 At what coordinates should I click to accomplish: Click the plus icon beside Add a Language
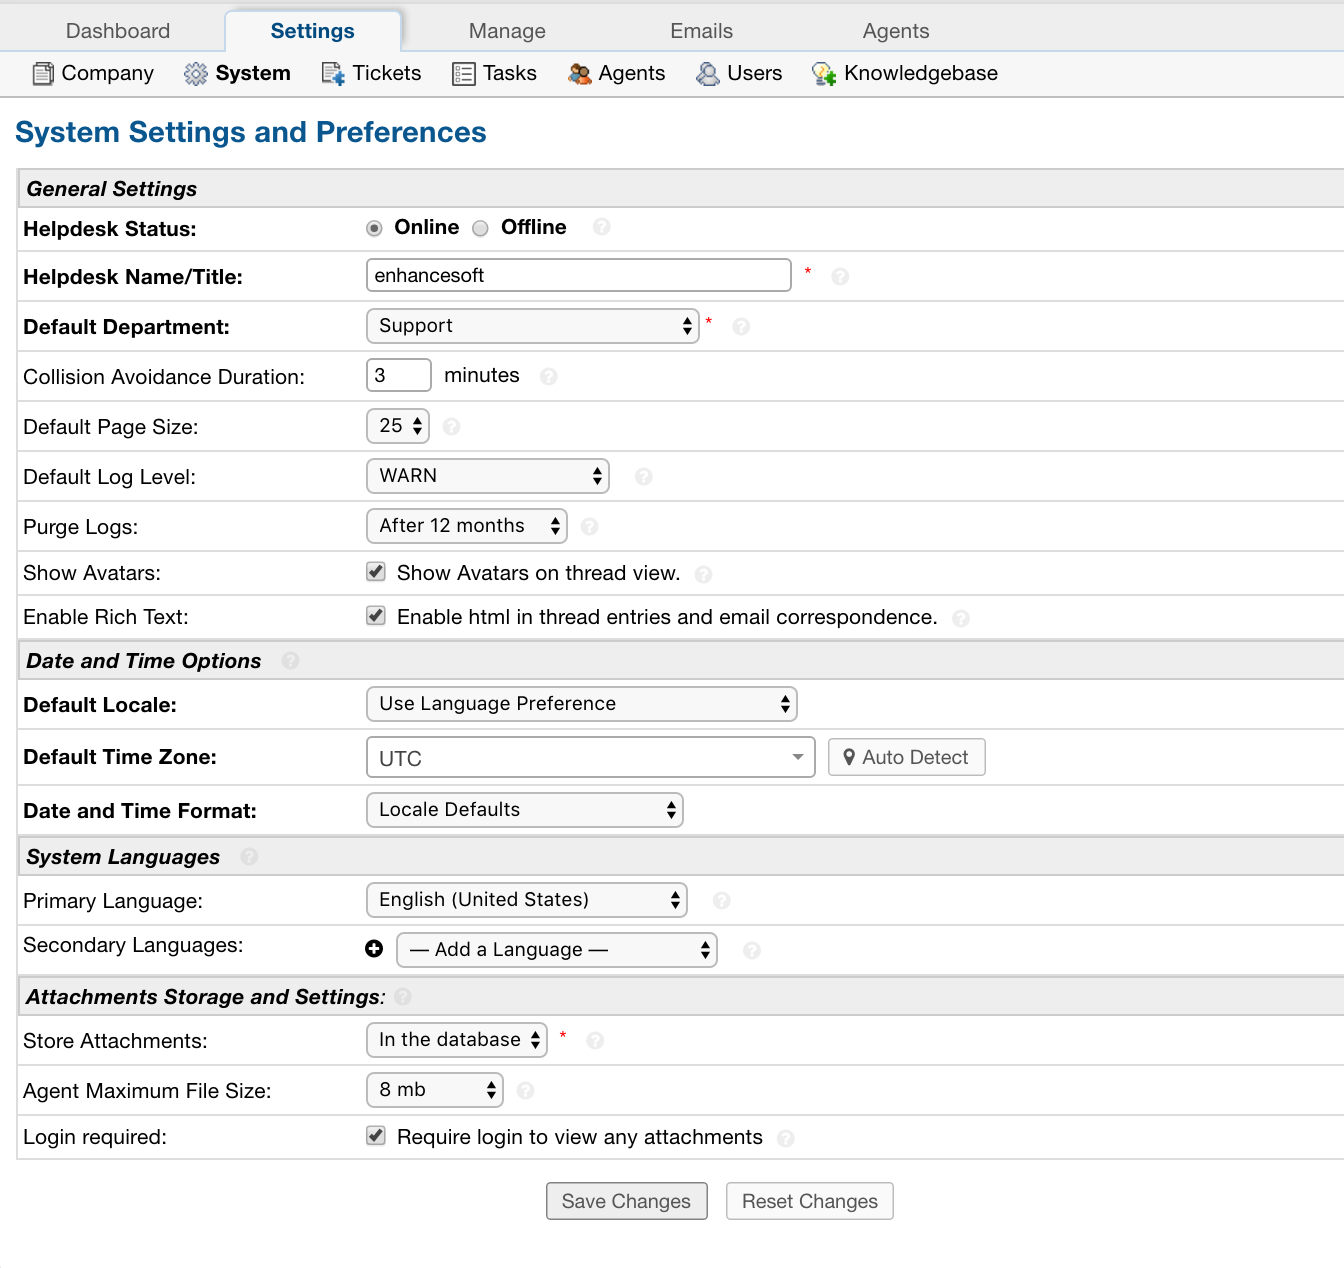pos(374,949)
